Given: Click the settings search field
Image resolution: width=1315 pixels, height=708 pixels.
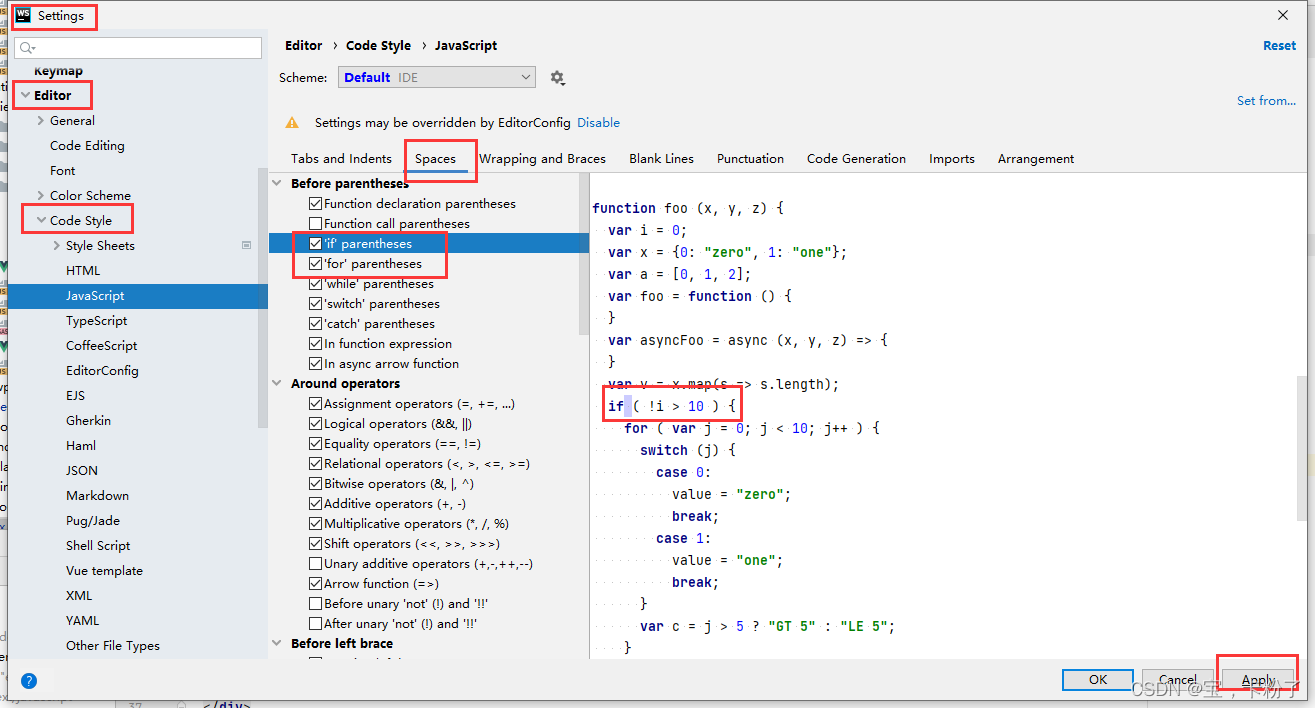Looking at the screenshot, I should pos(138,48).
